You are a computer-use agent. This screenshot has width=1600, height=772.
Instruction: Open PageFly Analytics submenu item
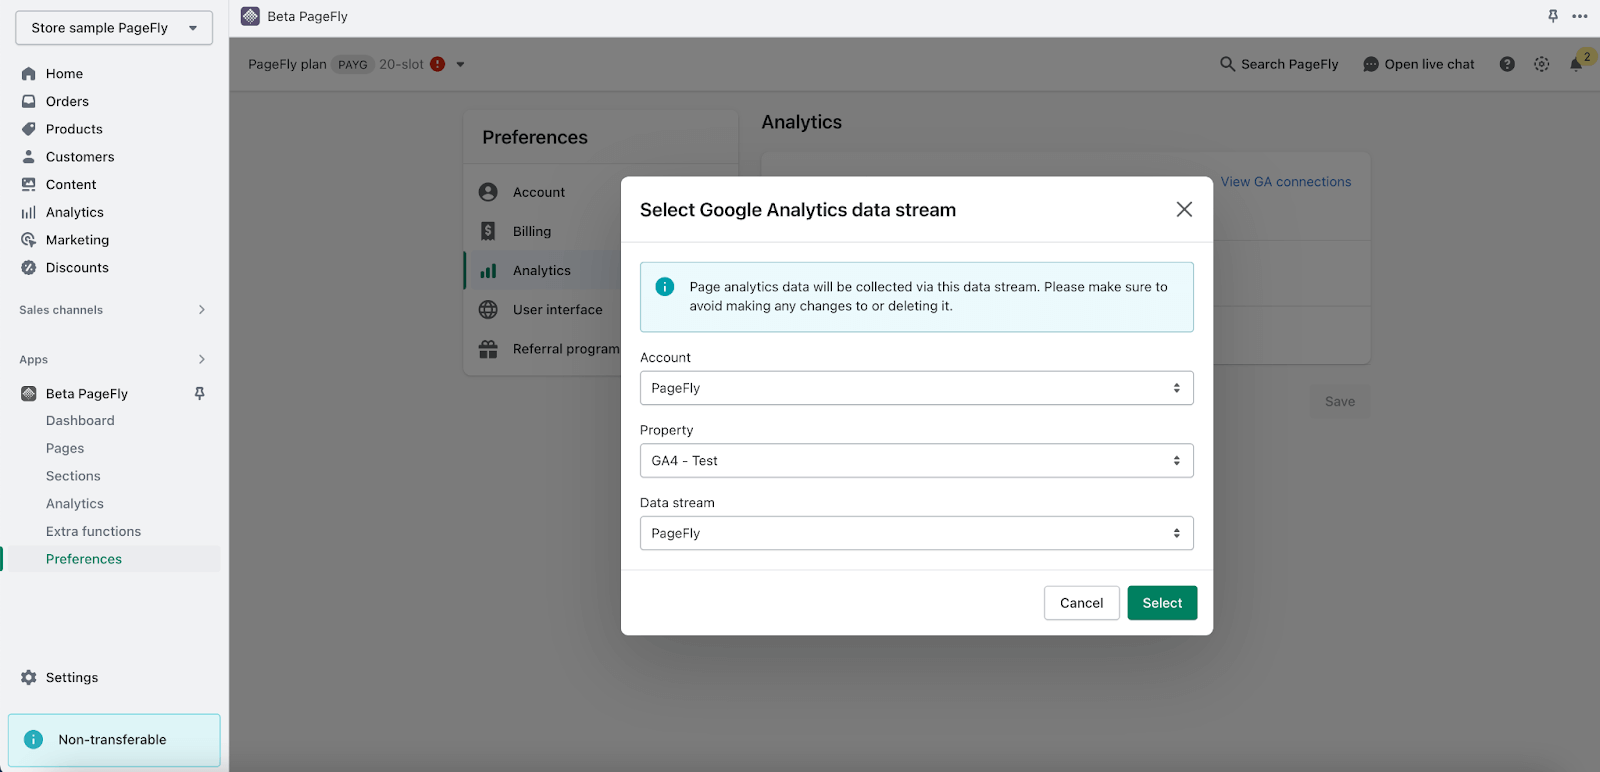click(75, 504)
